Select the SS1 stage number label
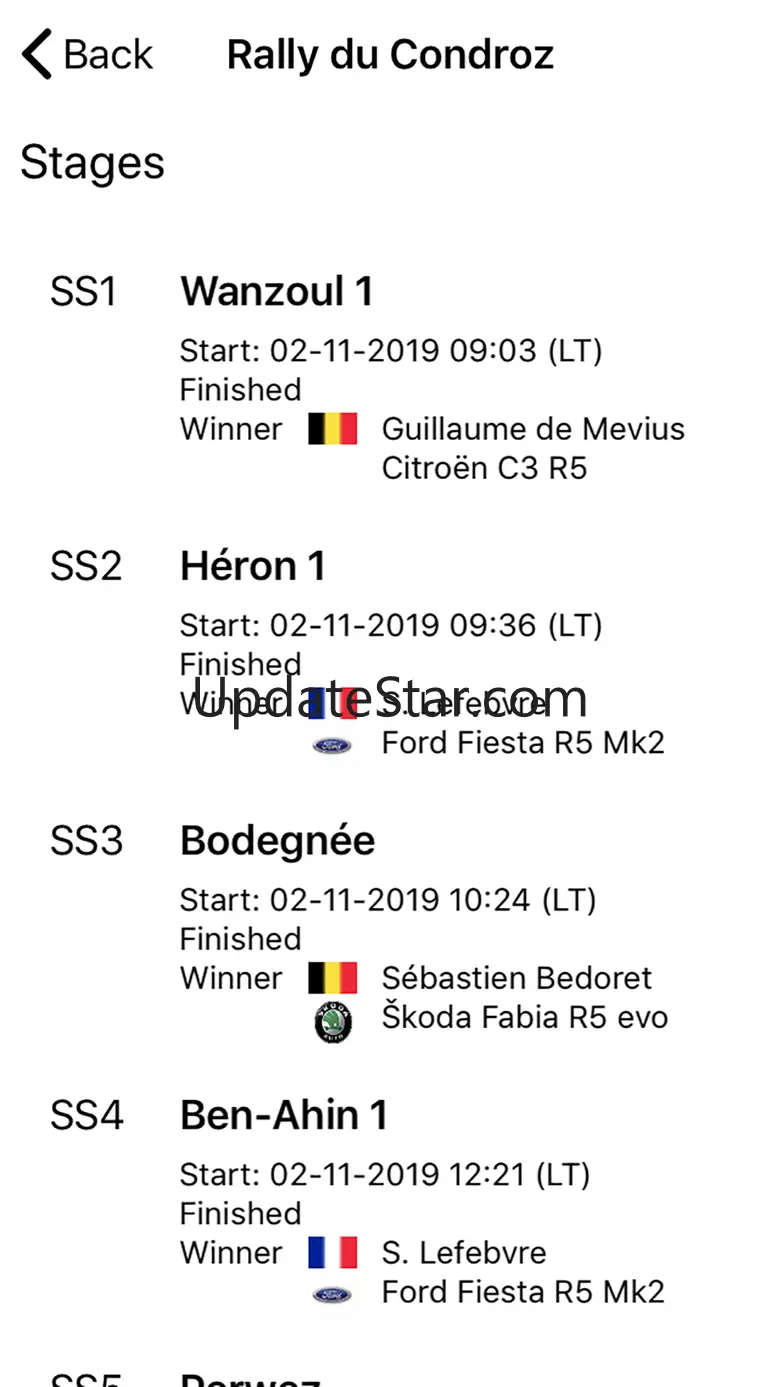780x1387 pixels. (x=84, y=292)
